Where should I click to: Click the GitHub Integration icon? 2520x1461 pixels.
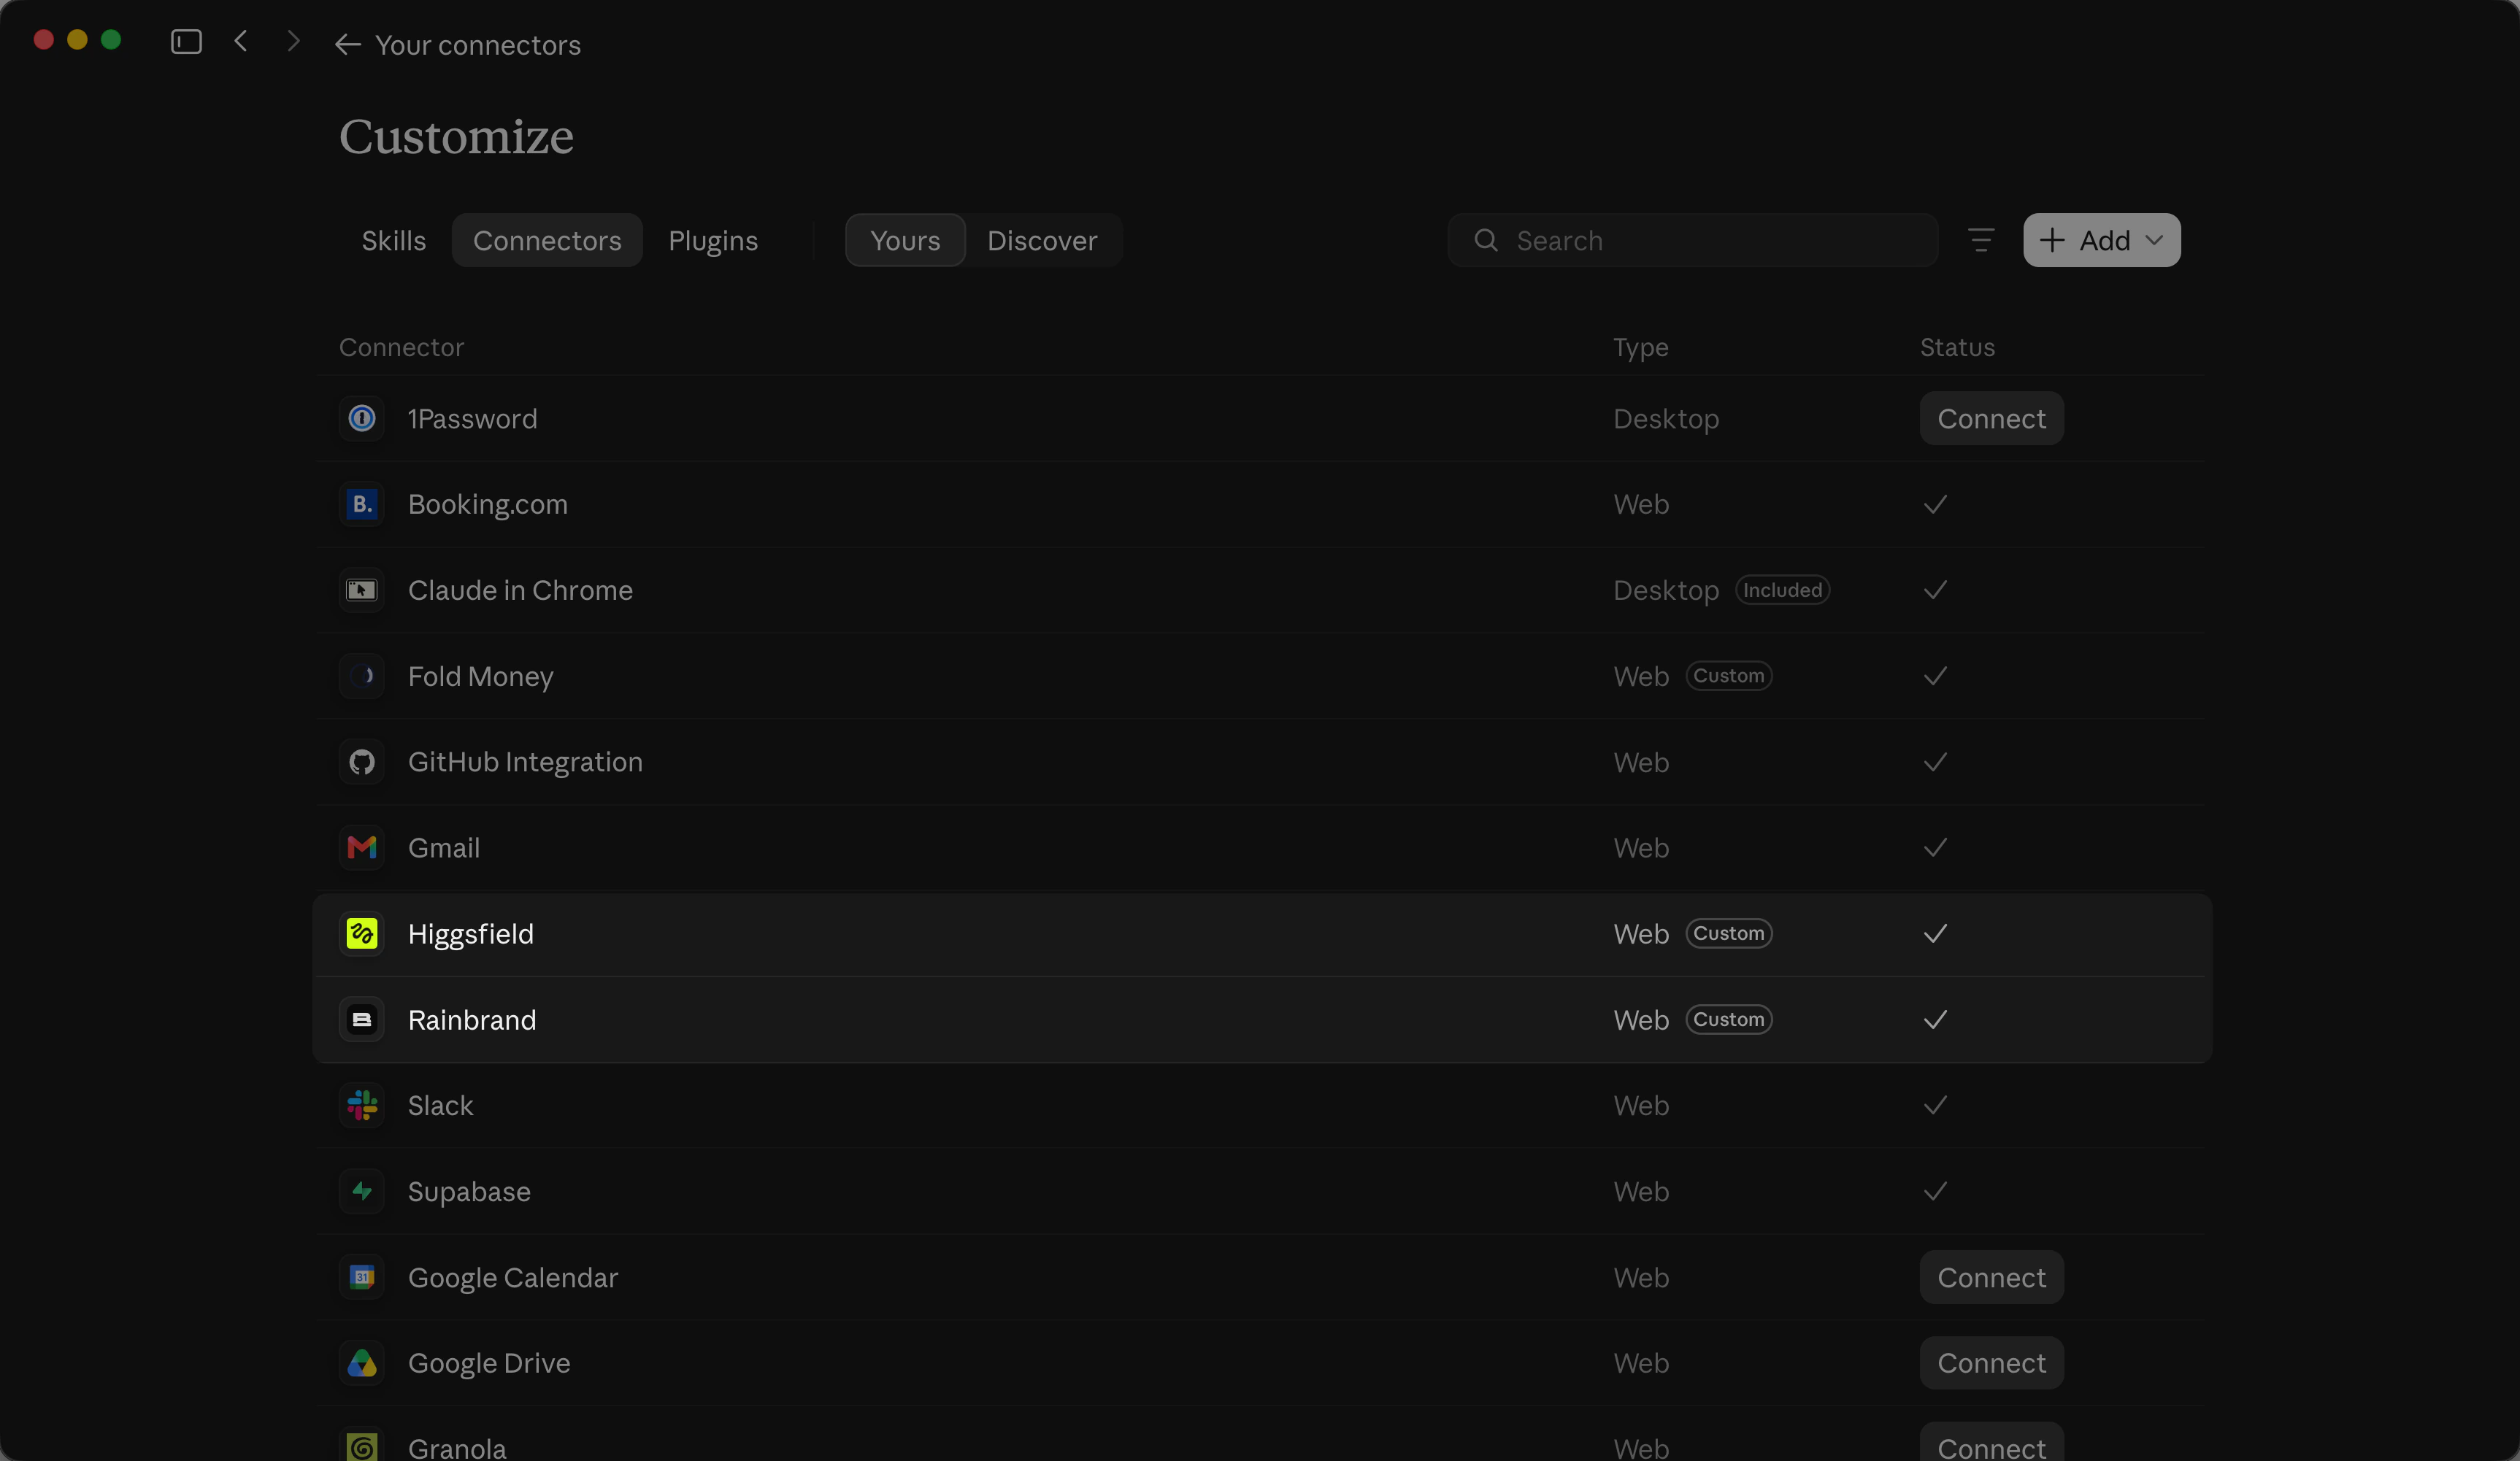362,762
